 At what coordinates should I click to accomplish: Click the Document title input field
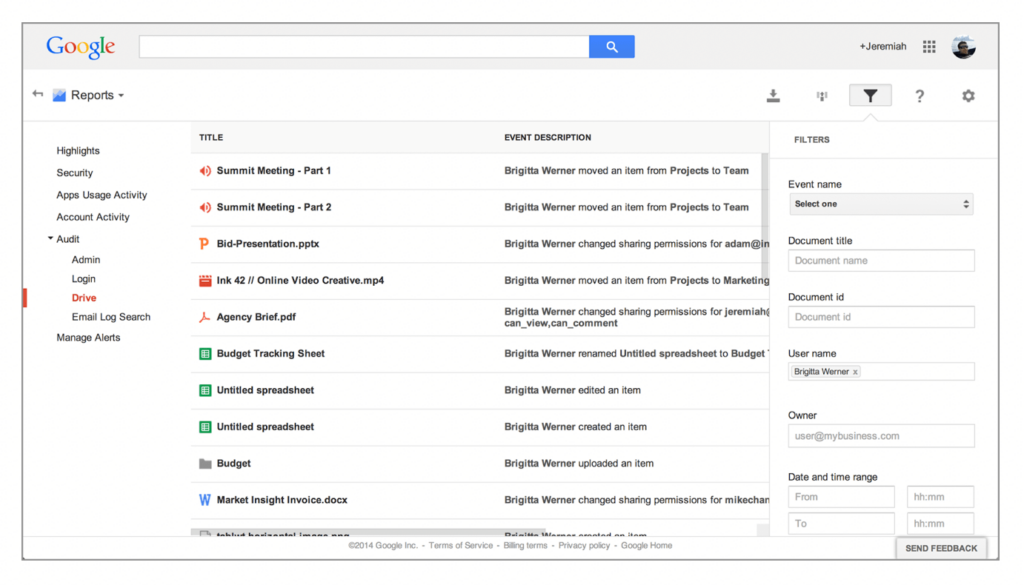pos(880,261)
